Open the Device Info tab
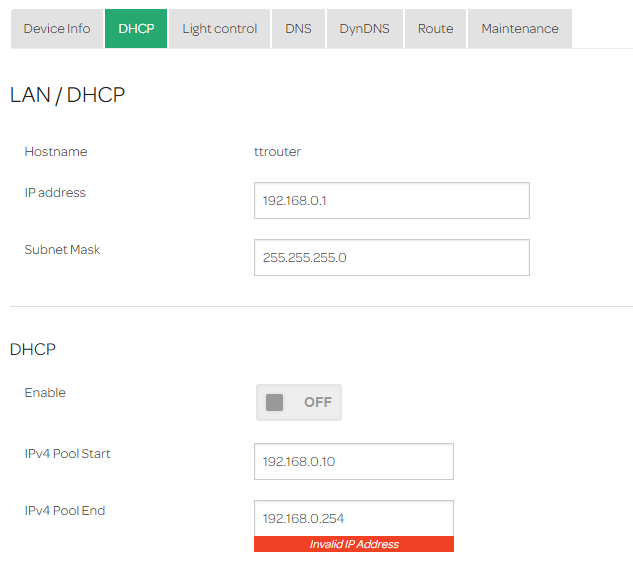This screenshot has height=577, width=633. 57,29
